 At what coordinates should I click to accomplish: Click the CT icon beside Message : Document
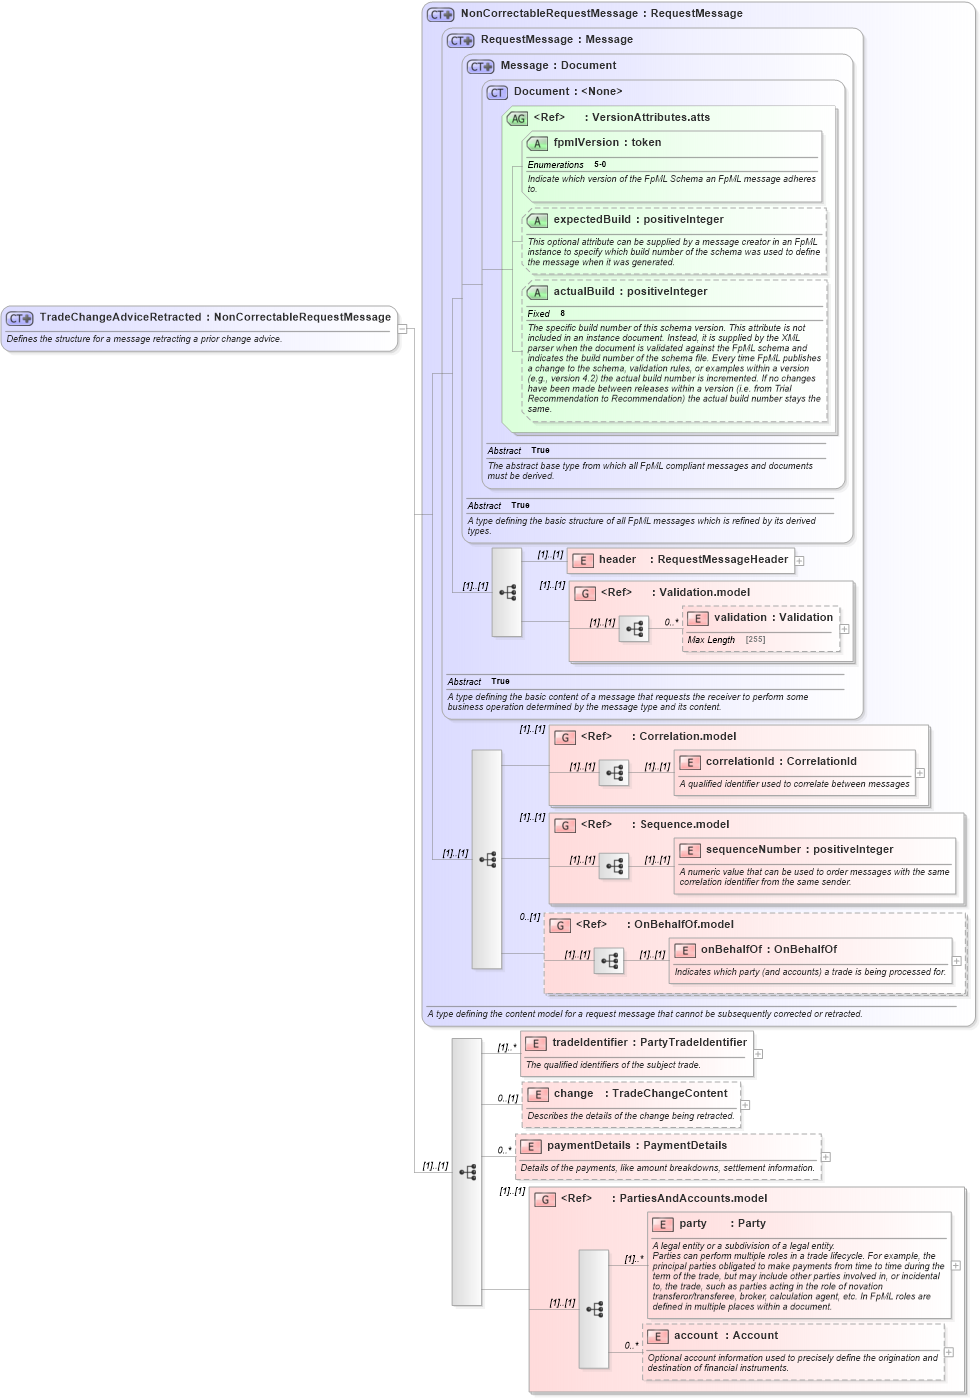[481, 67]
